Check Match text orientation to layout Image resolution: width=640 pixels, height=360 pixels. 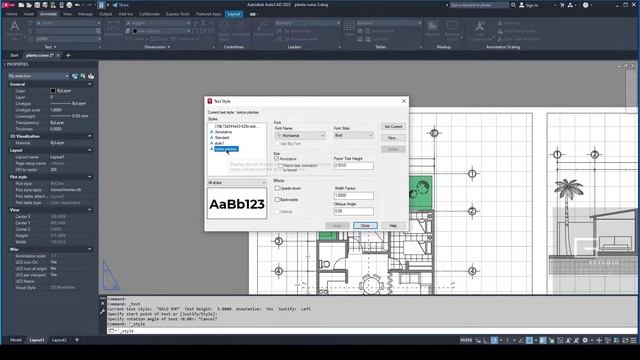click(x=280, y=166)
